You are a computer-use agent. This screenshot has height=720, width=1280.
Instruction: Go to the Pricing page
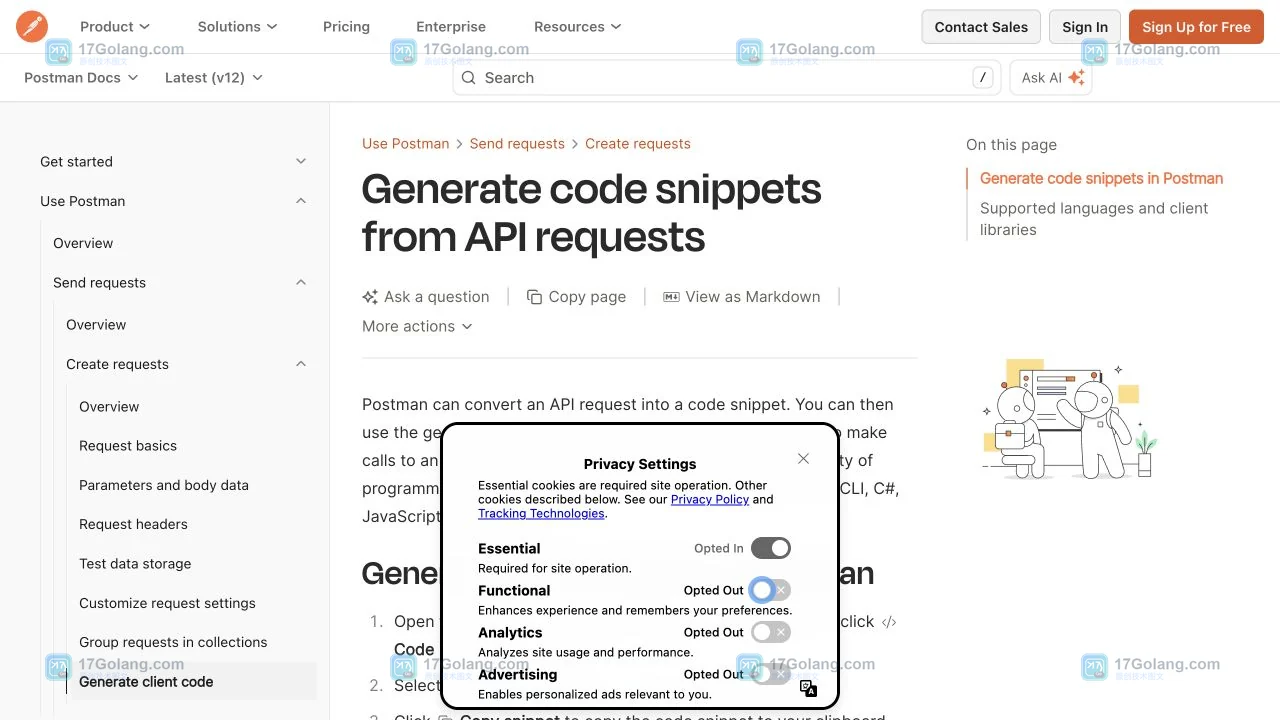point(346,27)
